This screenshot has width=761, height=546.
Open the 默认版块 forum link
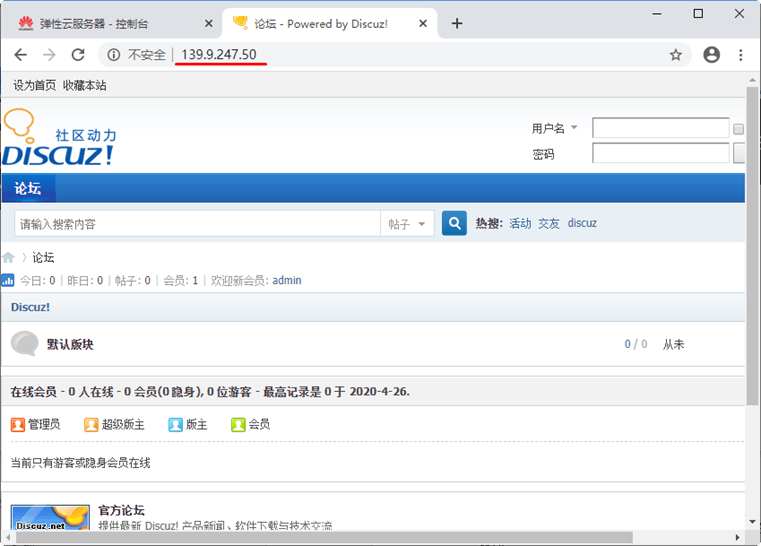(70, 344)
